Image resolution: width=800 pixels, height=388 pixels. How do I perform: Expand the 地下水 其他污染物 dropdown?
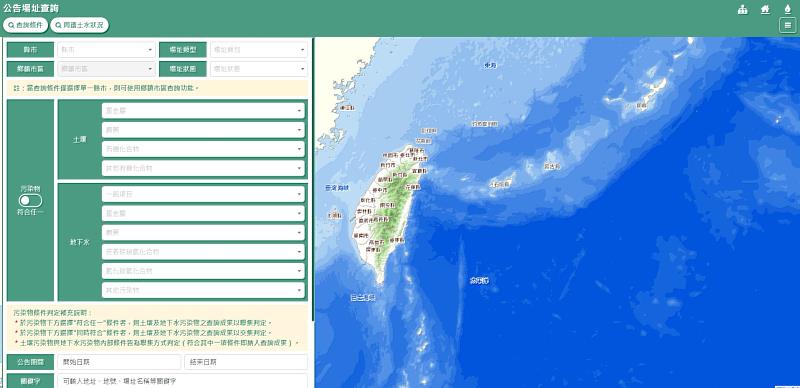(x=203, y=290)
